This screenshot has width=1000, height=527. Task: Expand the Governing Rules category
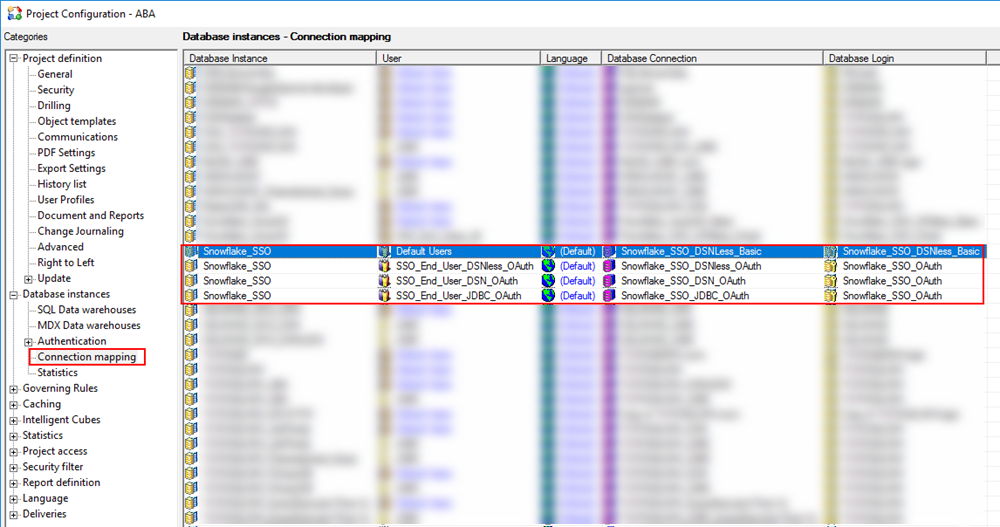[x=14, y=389]
